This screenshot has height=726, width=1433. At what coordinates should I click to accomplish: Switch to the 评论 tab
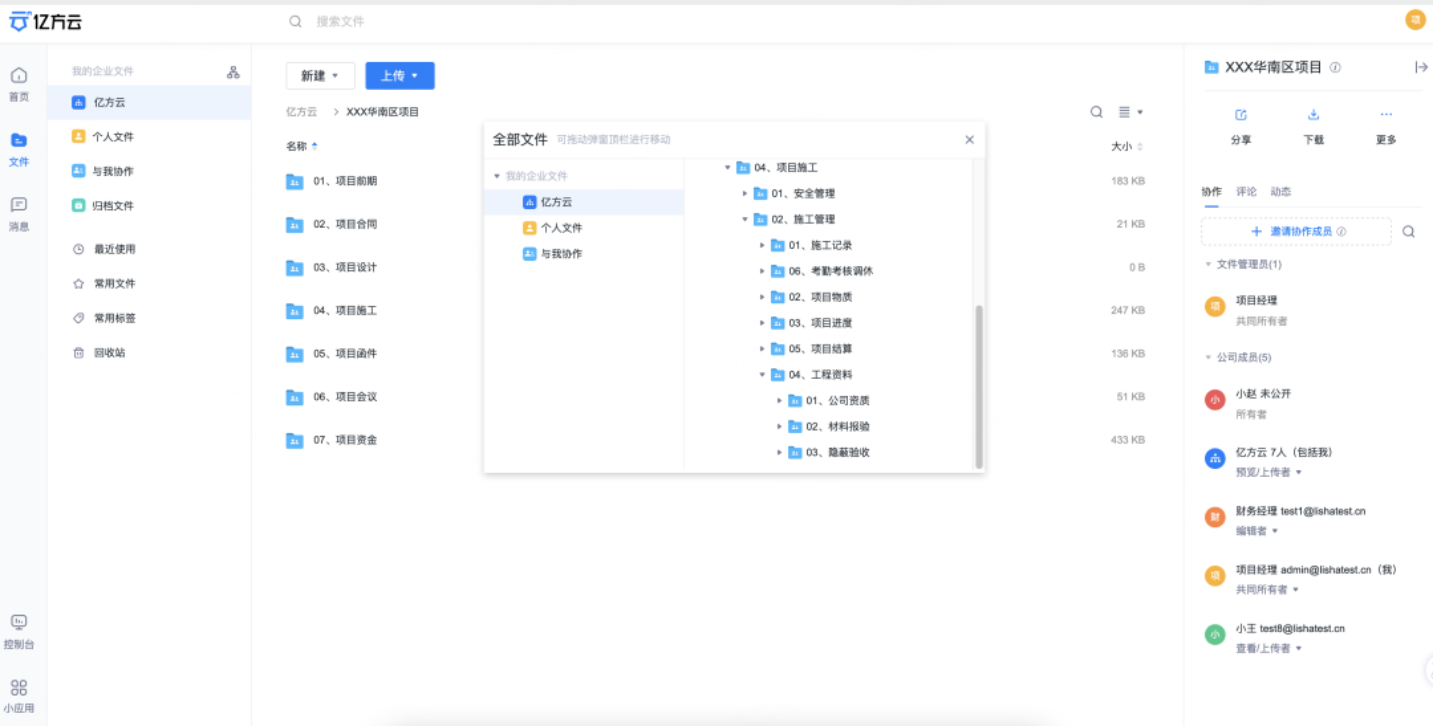click(x=1246, y=191)
